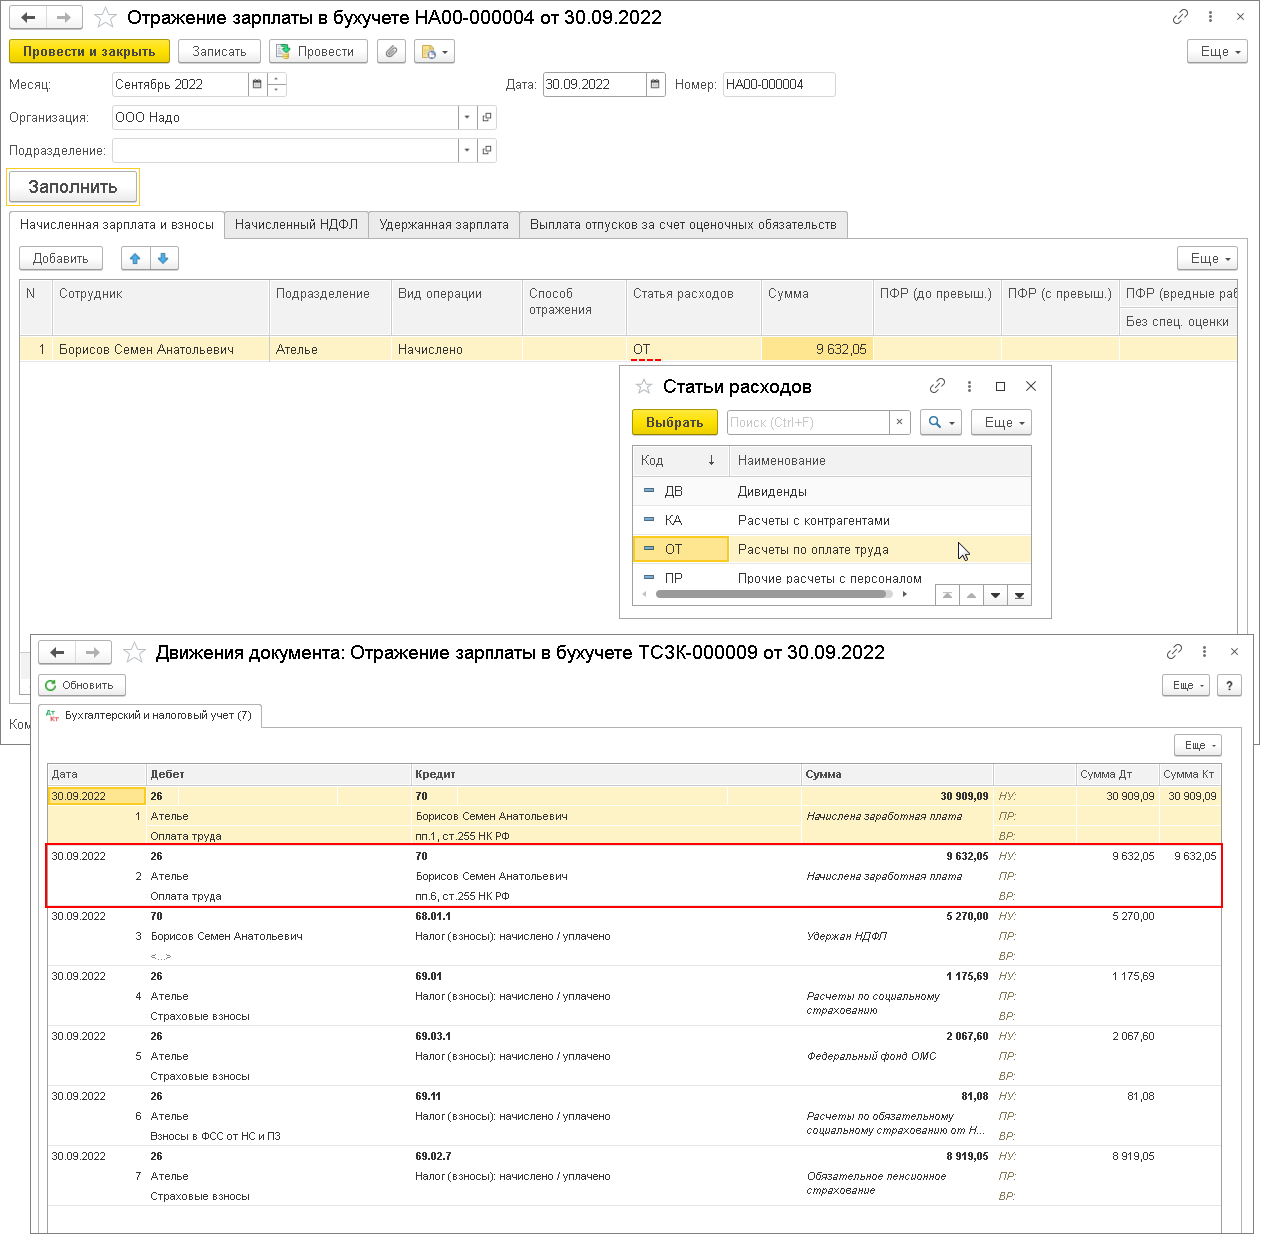
Task: Select the Расчеты с контрагентами row
Action: (x=831, y=520)
